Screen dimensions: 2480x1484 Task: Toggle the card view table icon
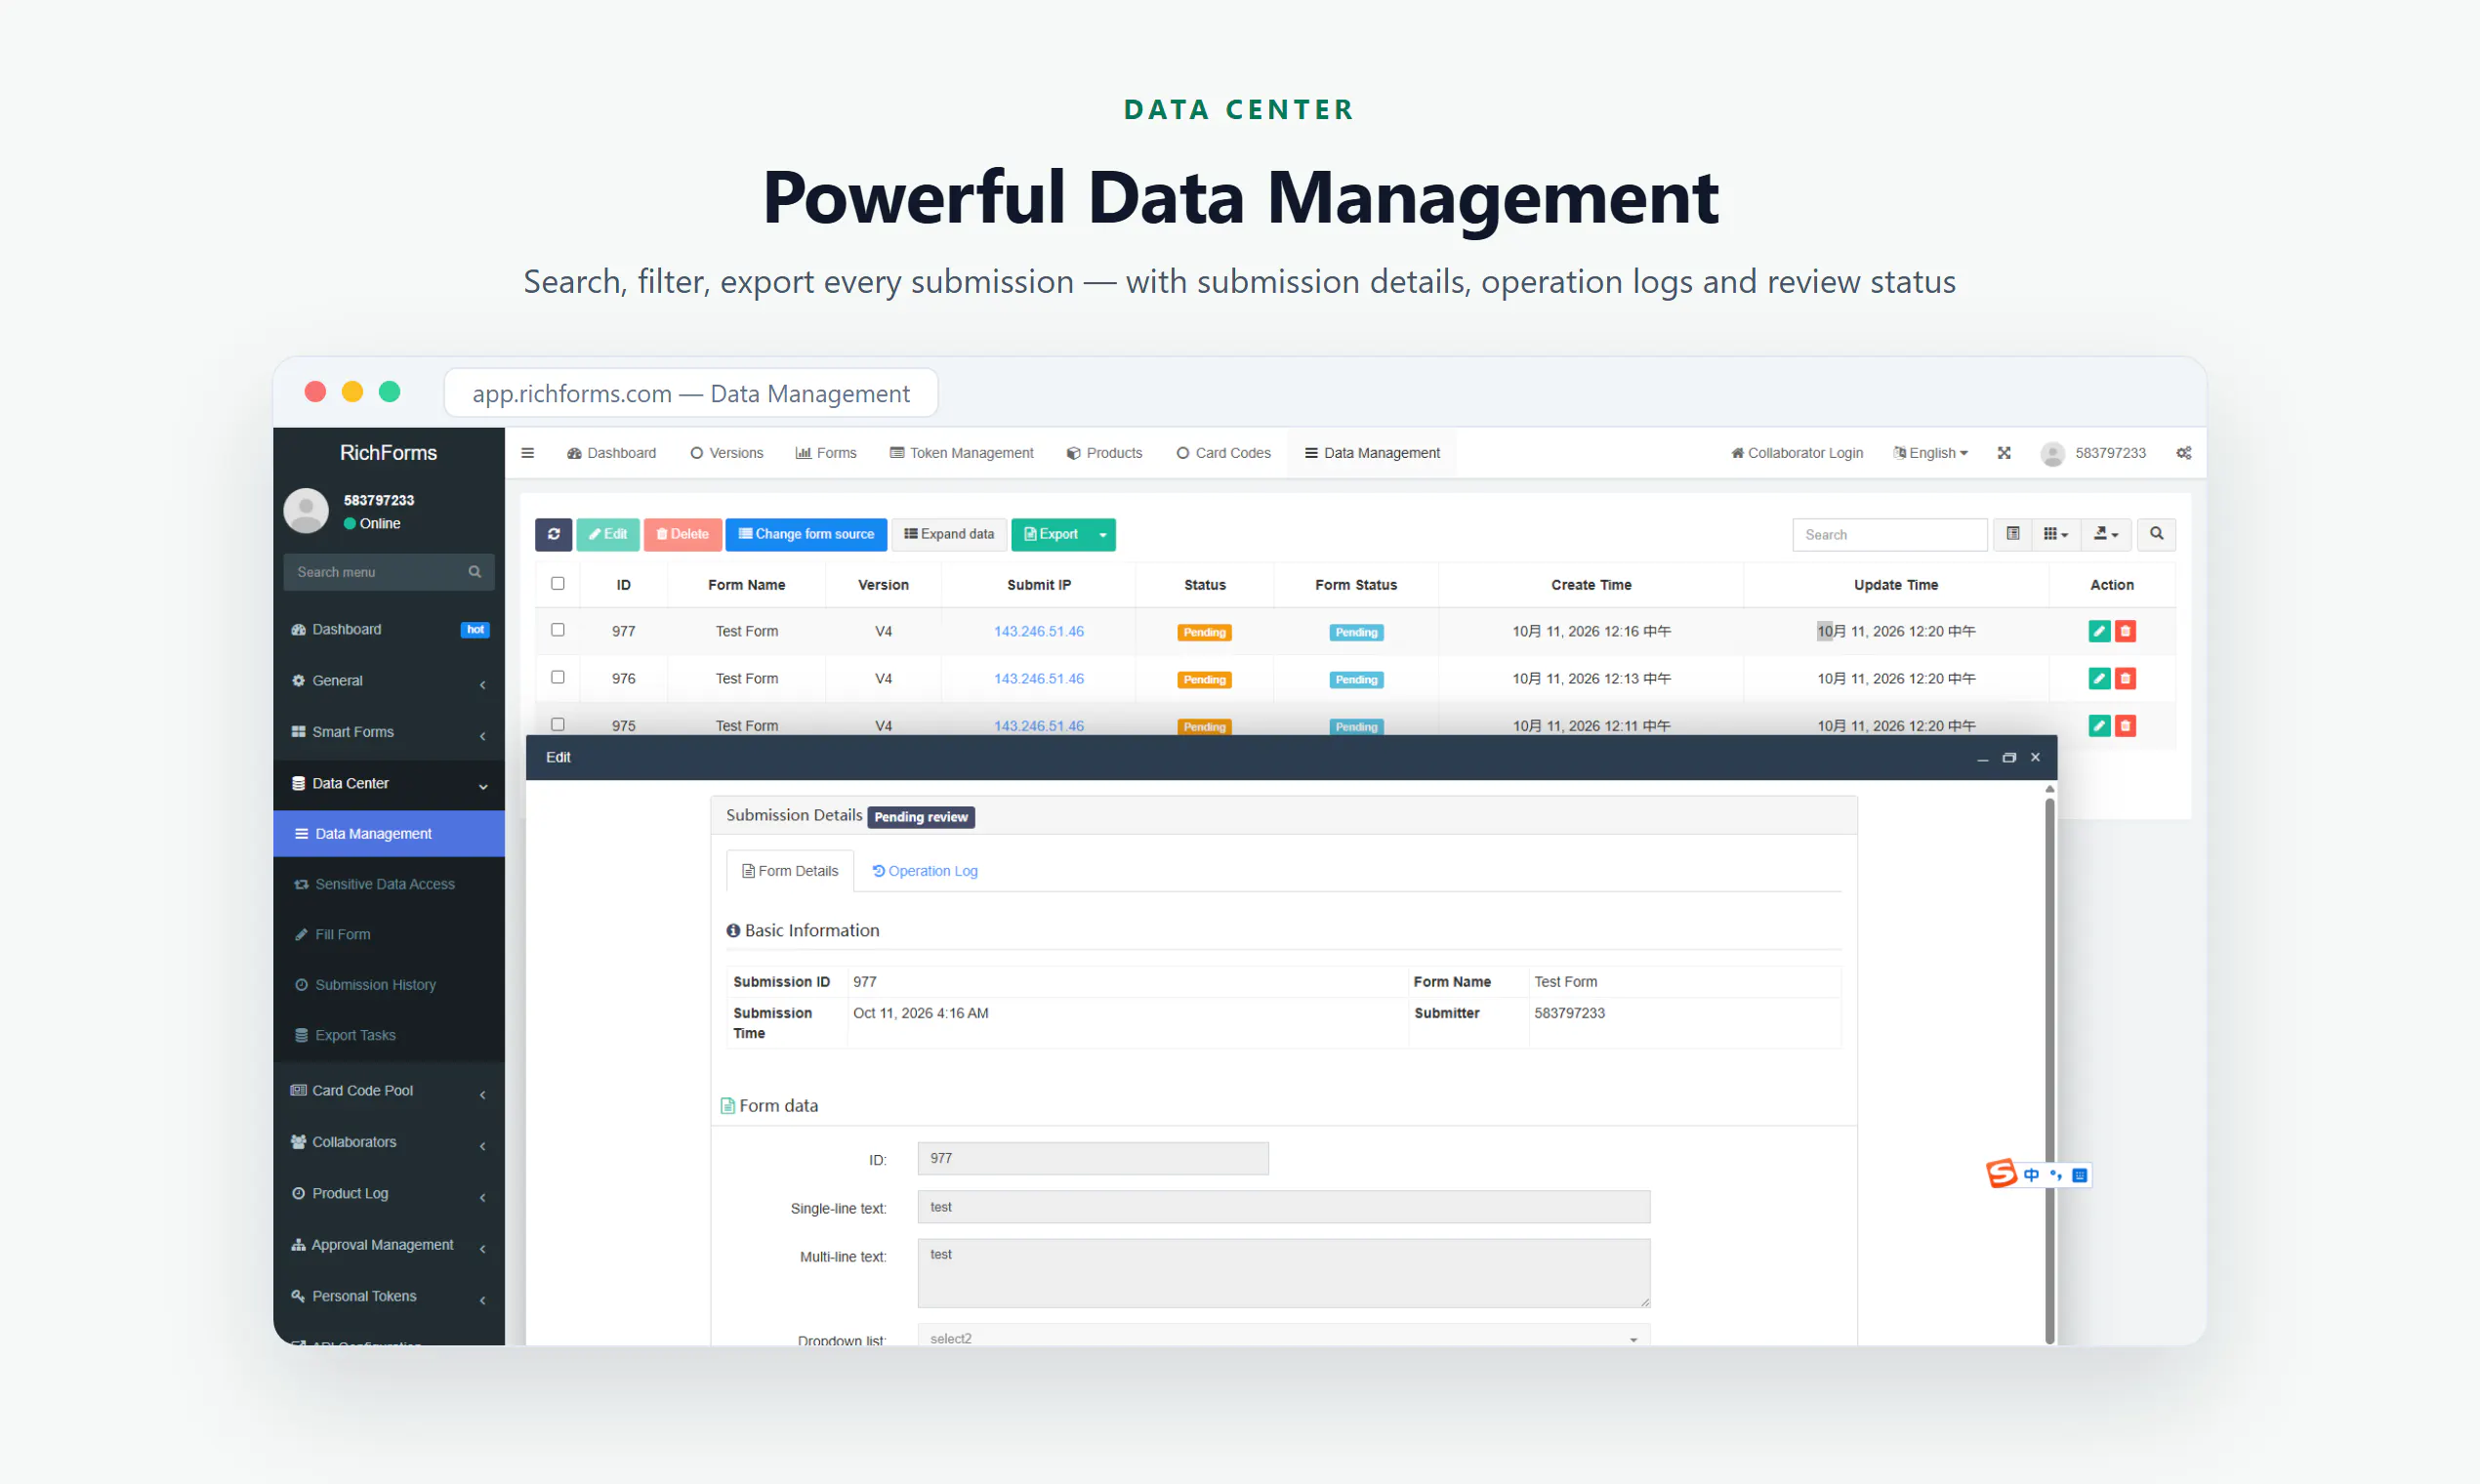(x=2013, y=534)
